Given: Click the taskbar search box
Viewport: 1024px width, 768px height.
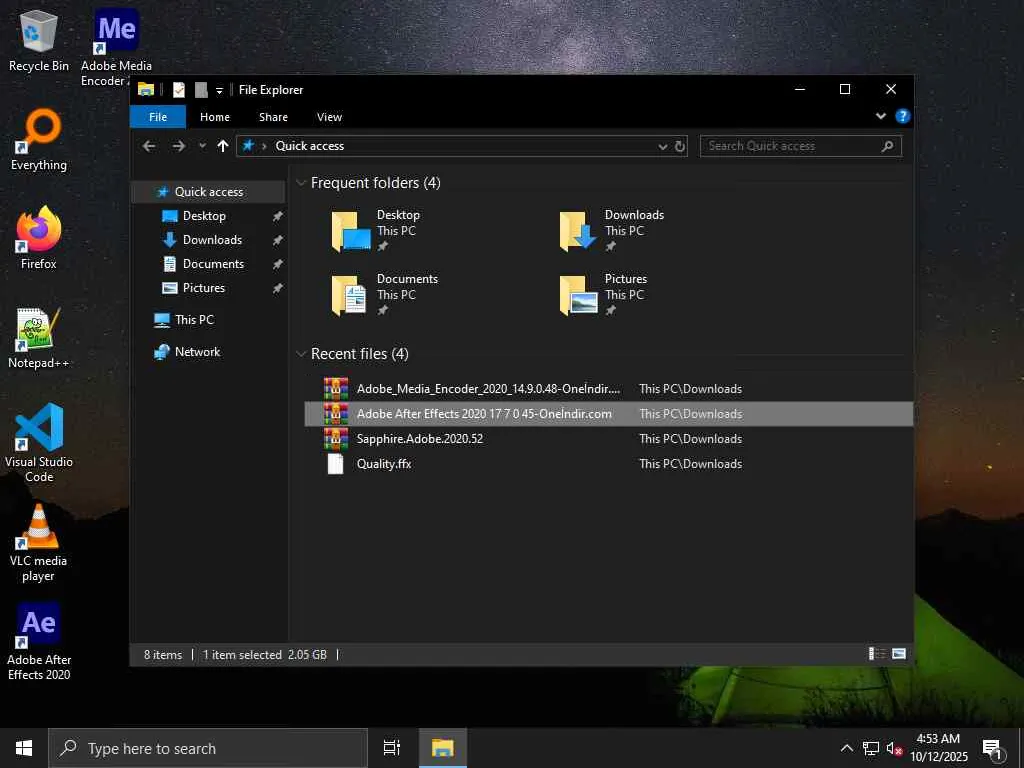Looking at the screenshot, I should click(208, 748).
